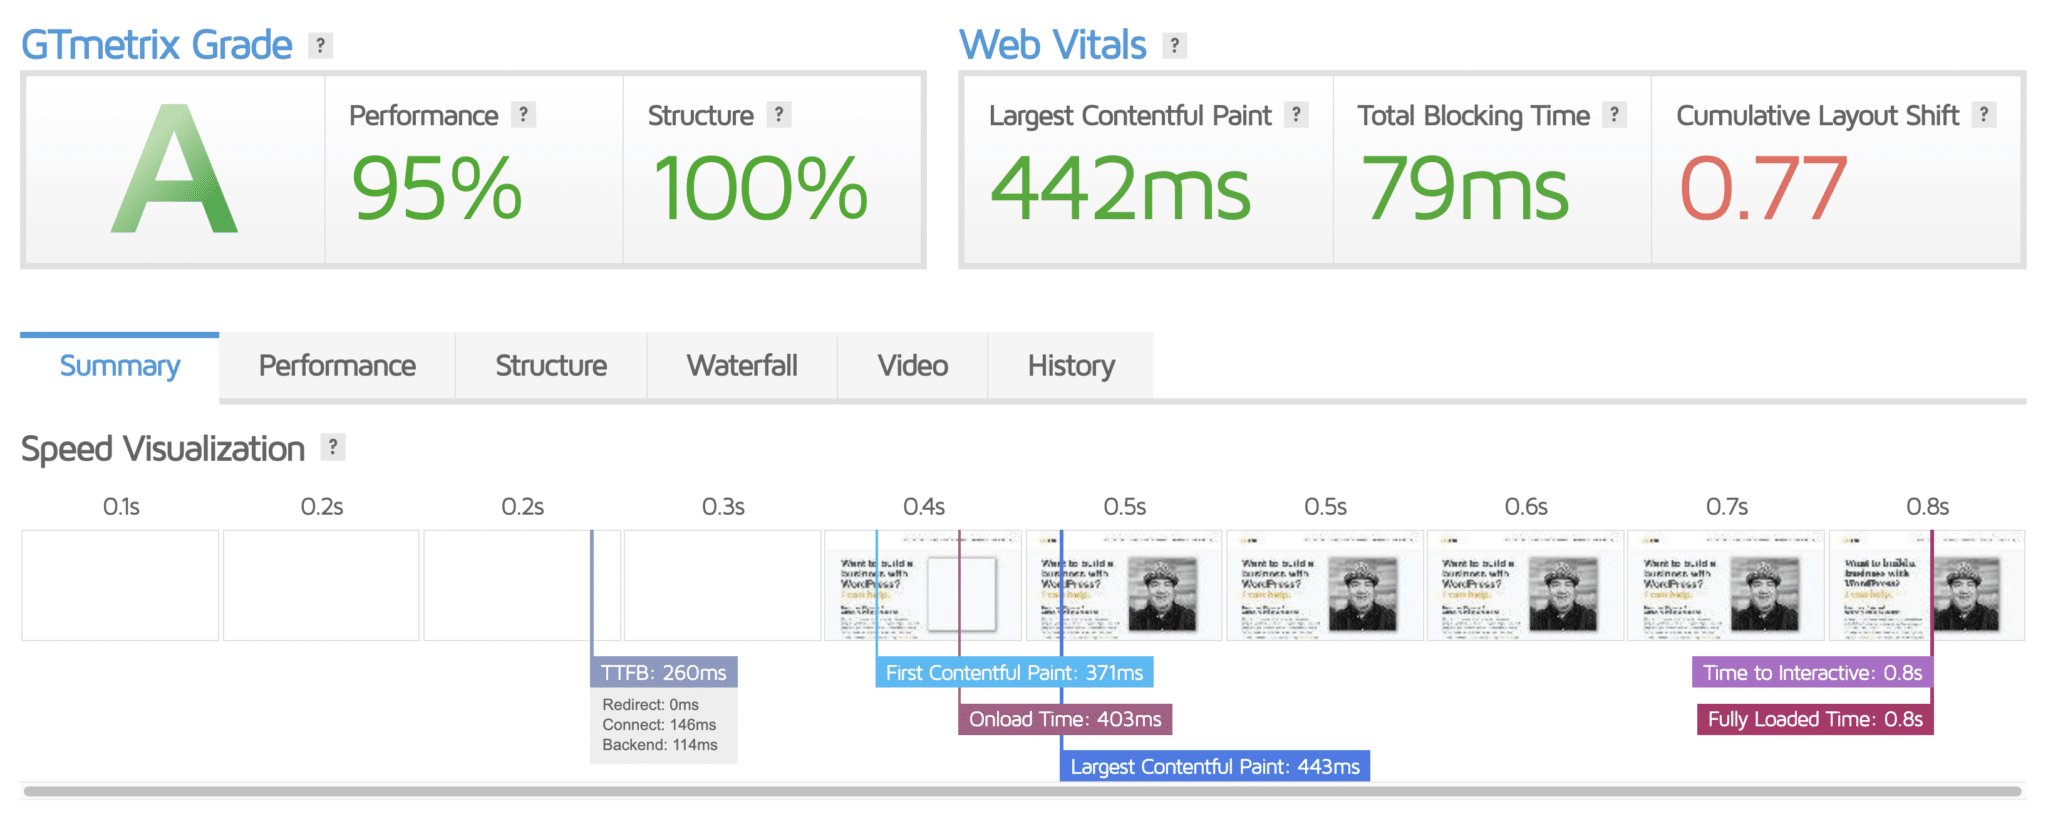Click help icon next to Performance score
The width and height of the screenshot is (2048, 824).
coord(523,115)
